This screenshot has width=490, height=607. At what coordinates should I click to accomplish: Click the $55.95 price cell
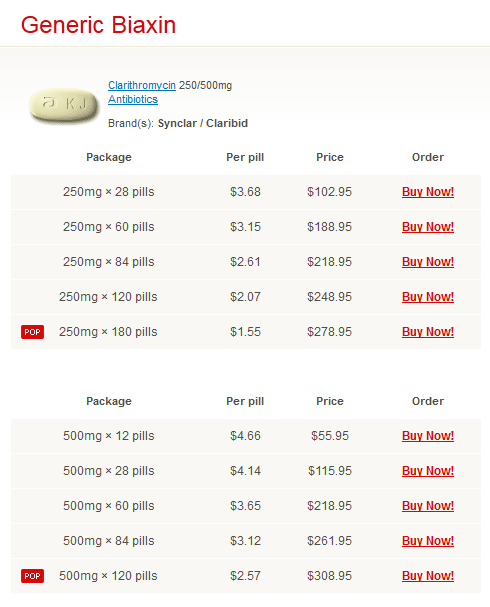(x=330, y=436)
